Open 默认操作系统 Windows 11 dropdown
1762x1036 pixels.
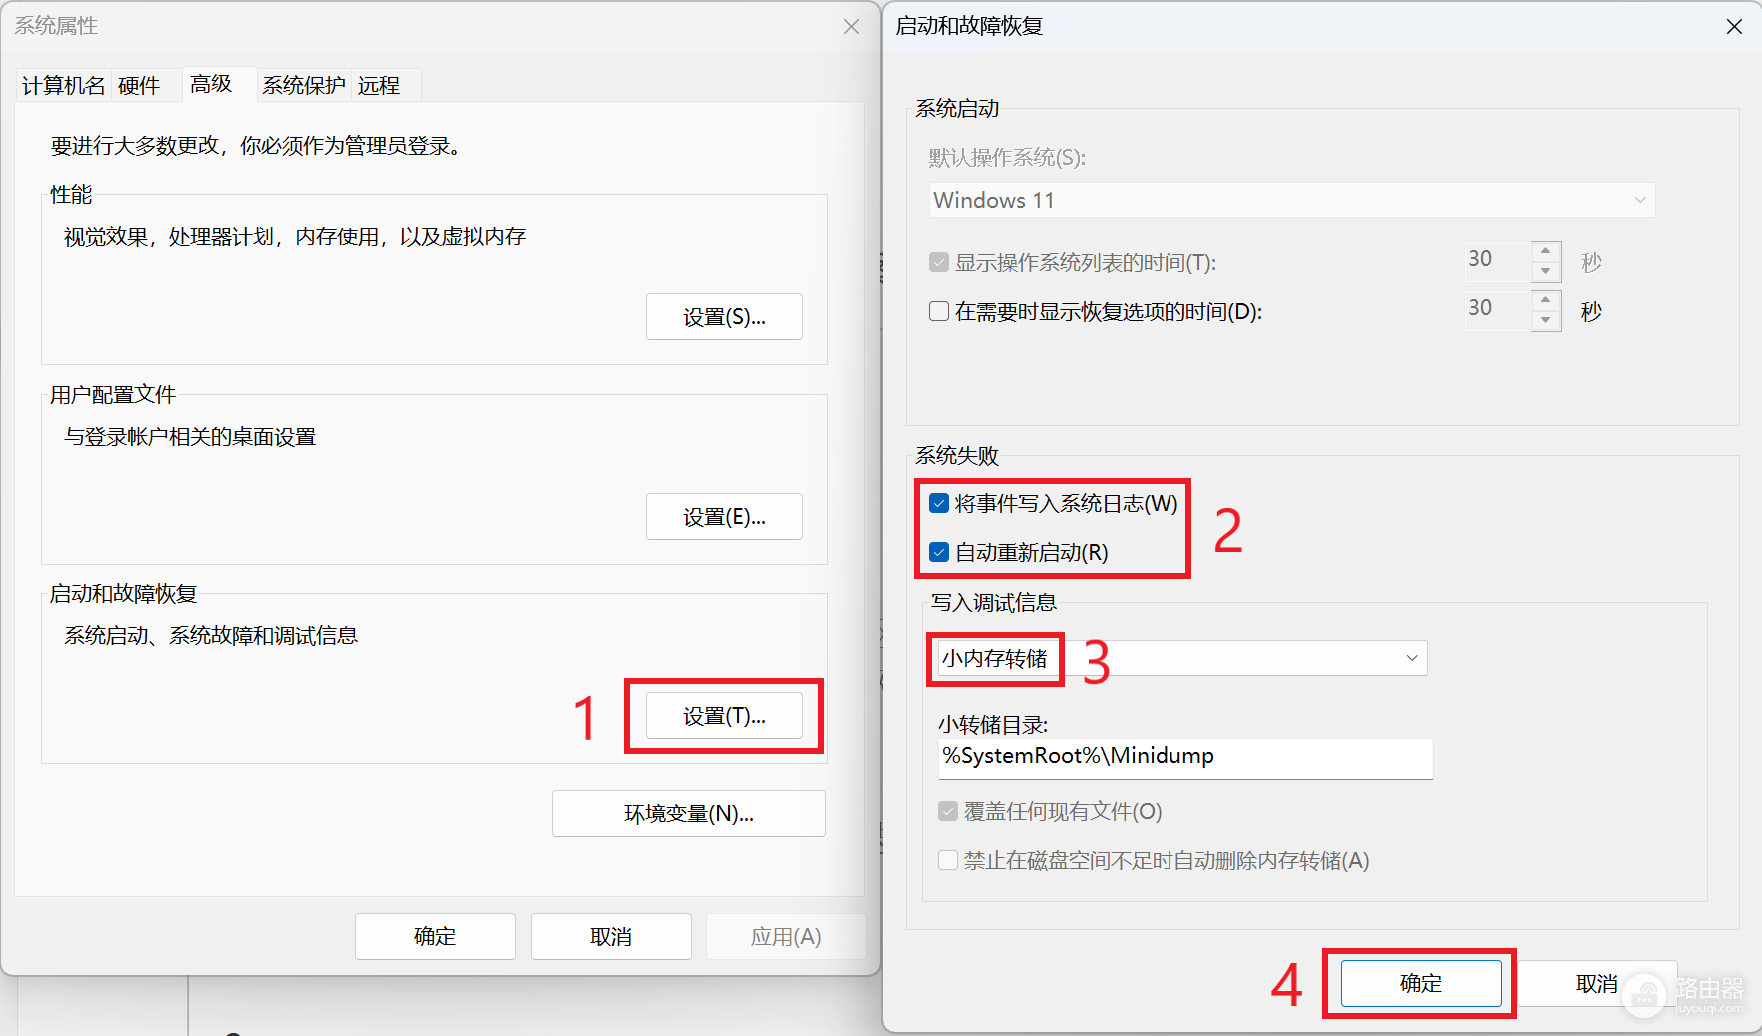[x=1292, y=200]
